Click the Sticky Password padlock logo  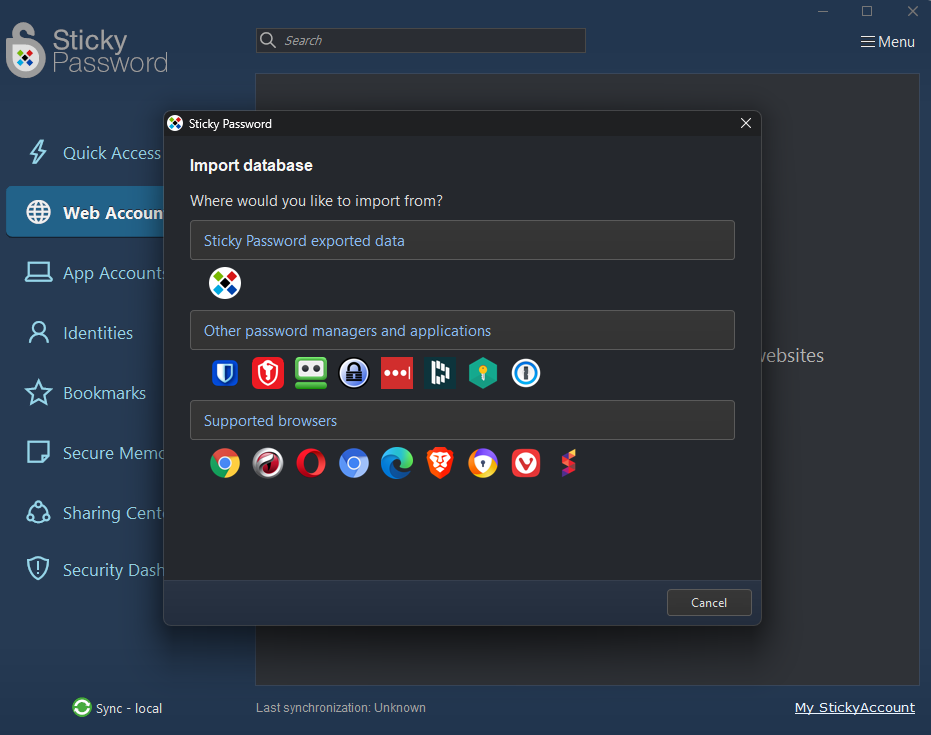tap(25, 50)
